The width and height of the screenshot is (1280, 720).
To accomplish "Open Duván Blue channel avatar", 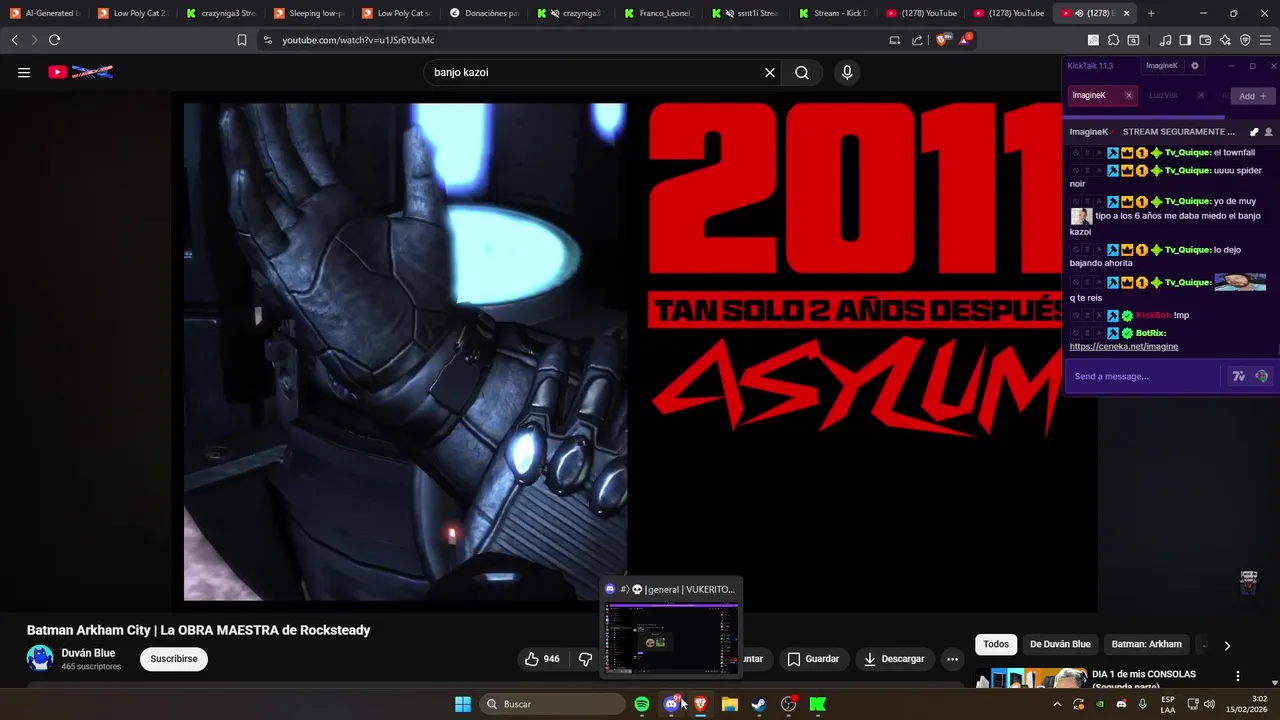I will click(x=40, y=658).
